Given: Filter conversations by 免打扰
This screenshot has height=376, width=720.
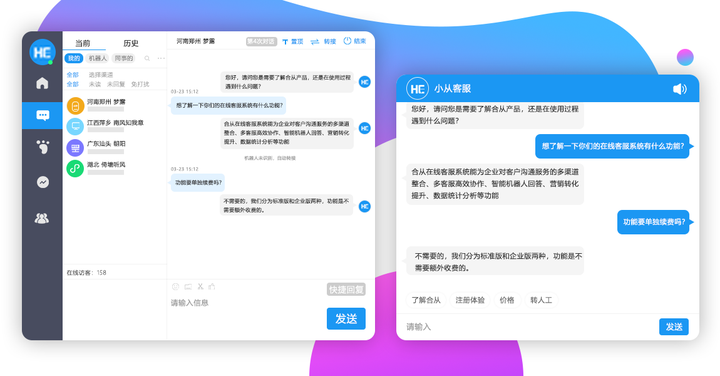Looking at the screenshot, I should pos(140,84).
